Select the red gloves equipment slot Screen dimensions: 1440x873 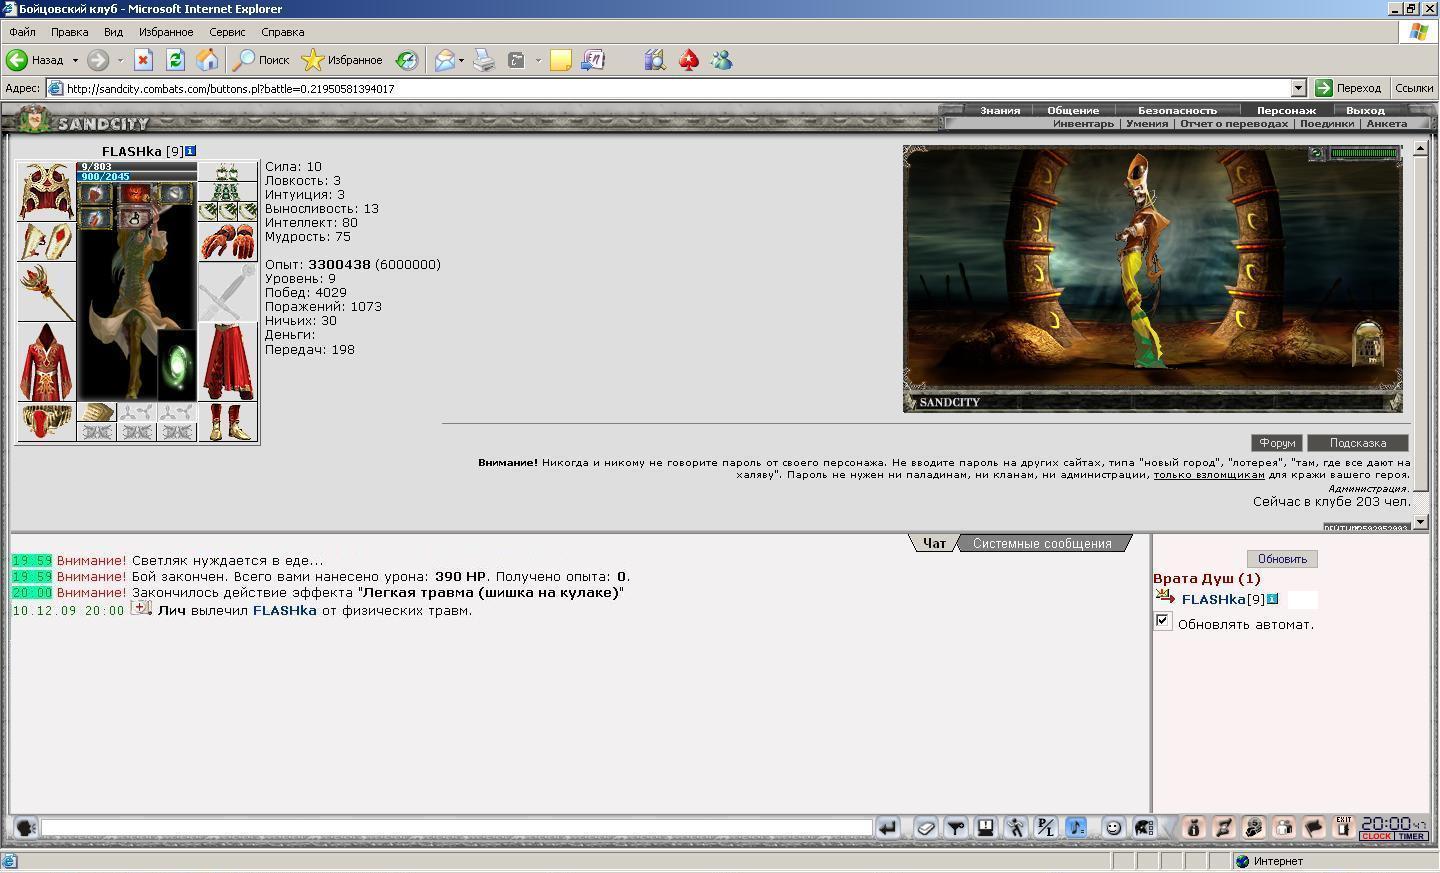pos(227,241)
